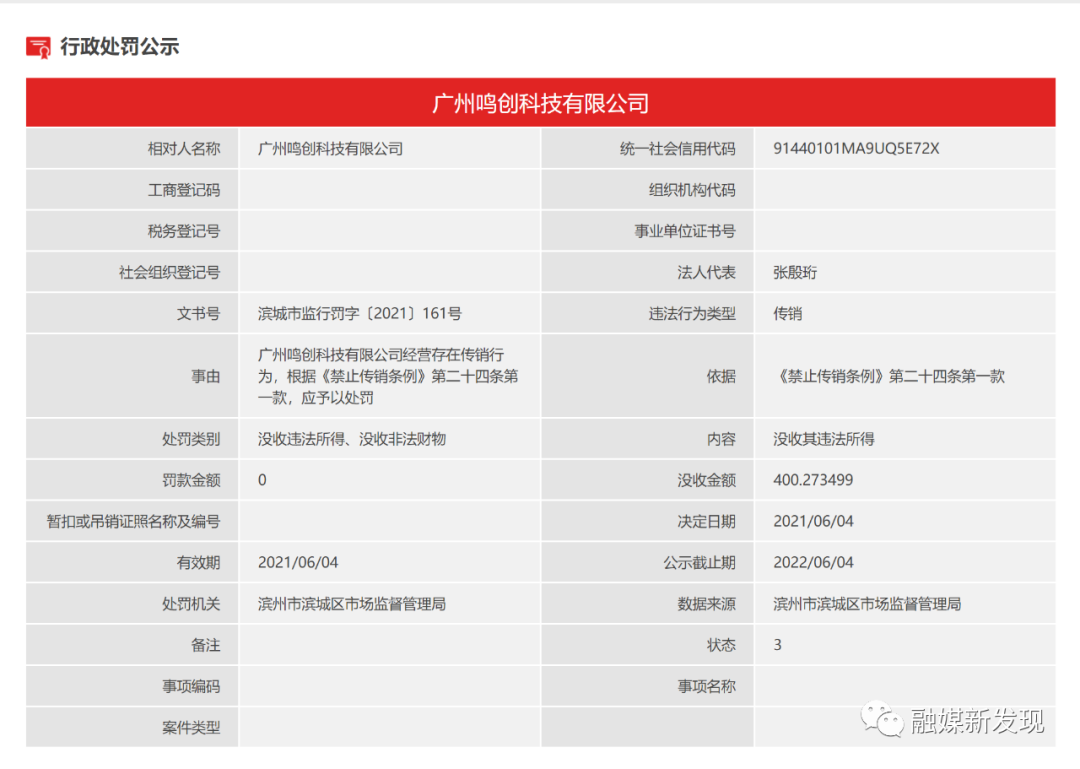This screenshot has height=769, width=1080.
Task: Click the 决定日期 label
Action: tap(706, 522)
